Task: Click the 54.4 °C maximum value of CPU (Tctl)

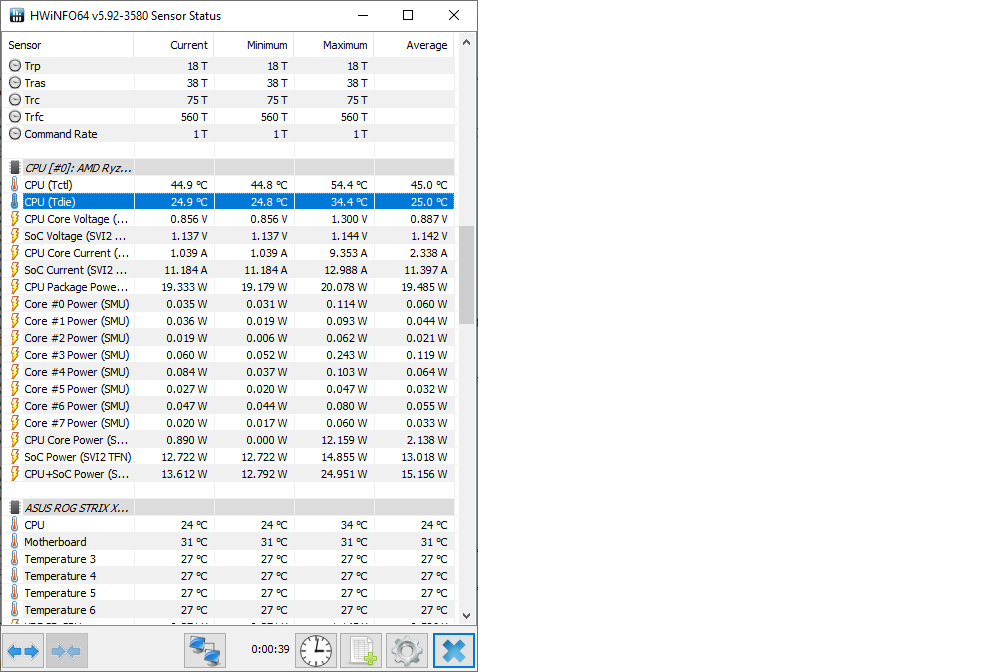Action: tap(349, 185)
